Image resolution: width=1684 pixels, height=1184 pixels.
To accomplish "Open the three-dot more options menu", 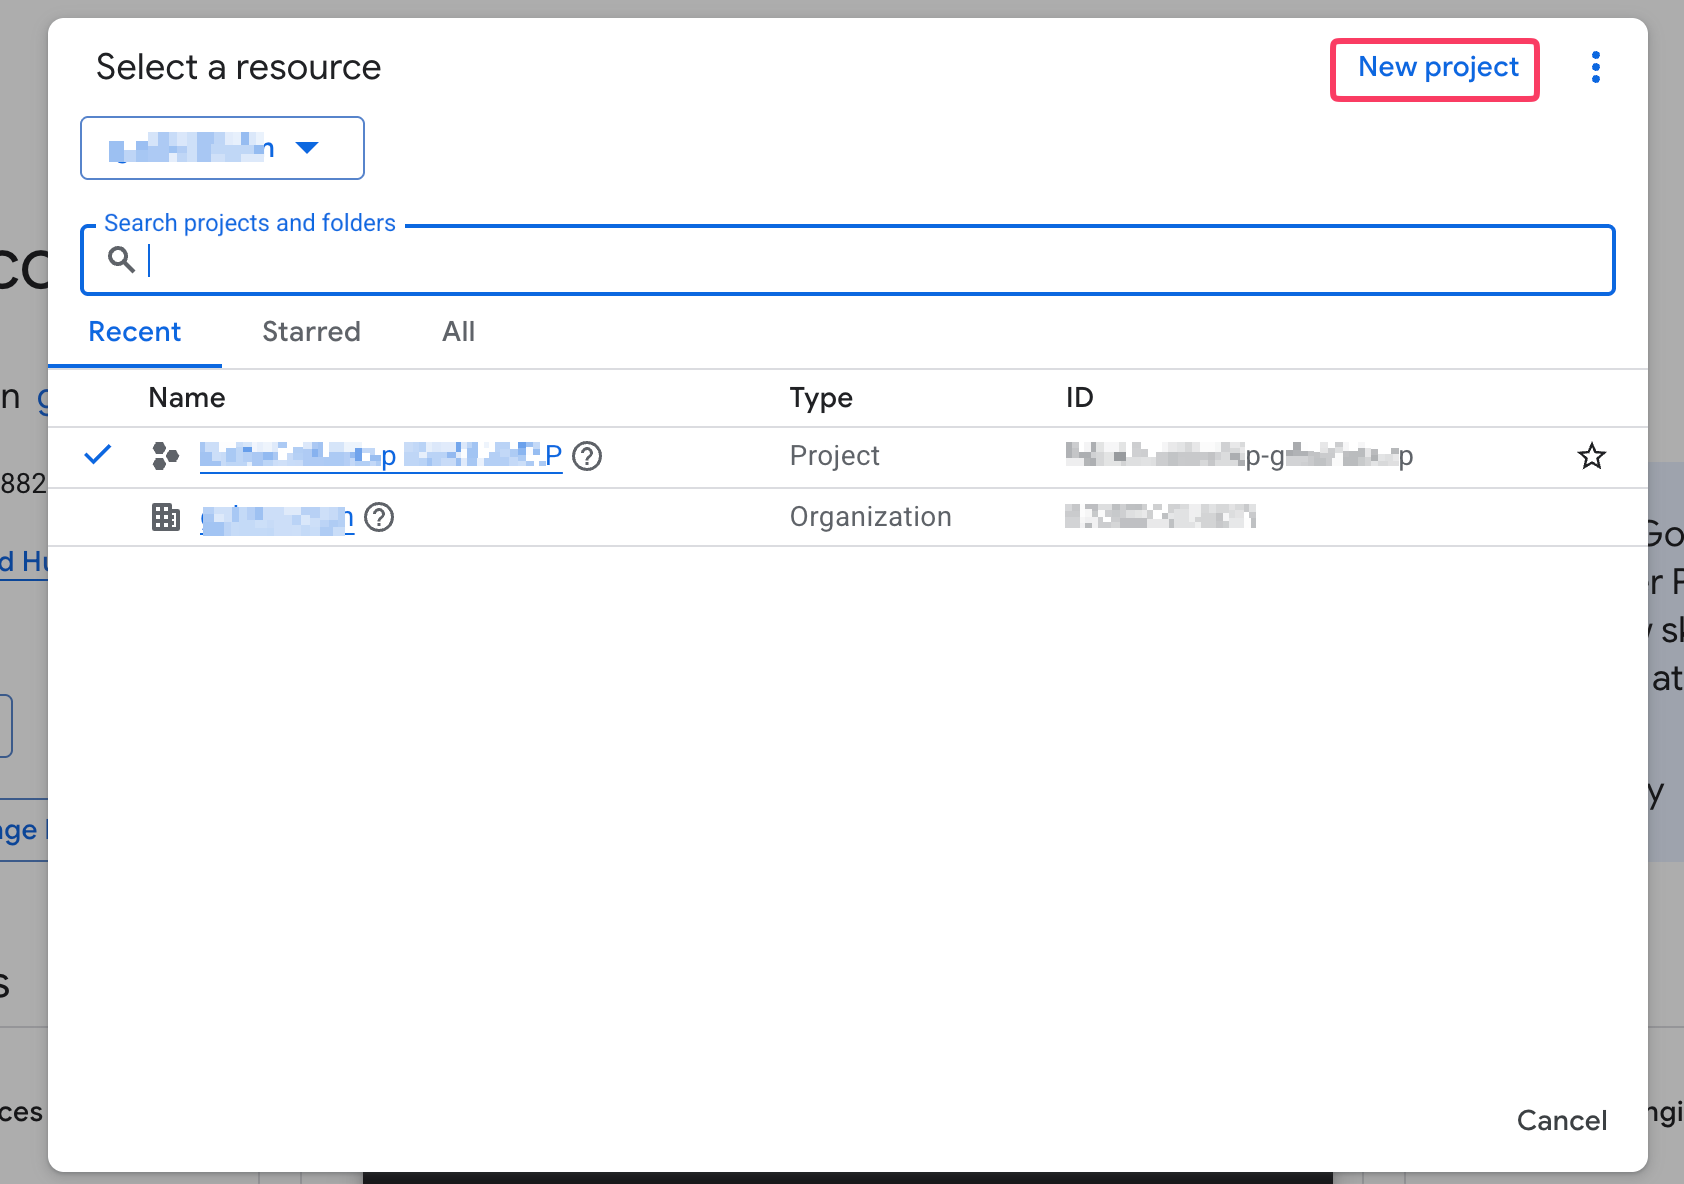I will click(1595, 68).
